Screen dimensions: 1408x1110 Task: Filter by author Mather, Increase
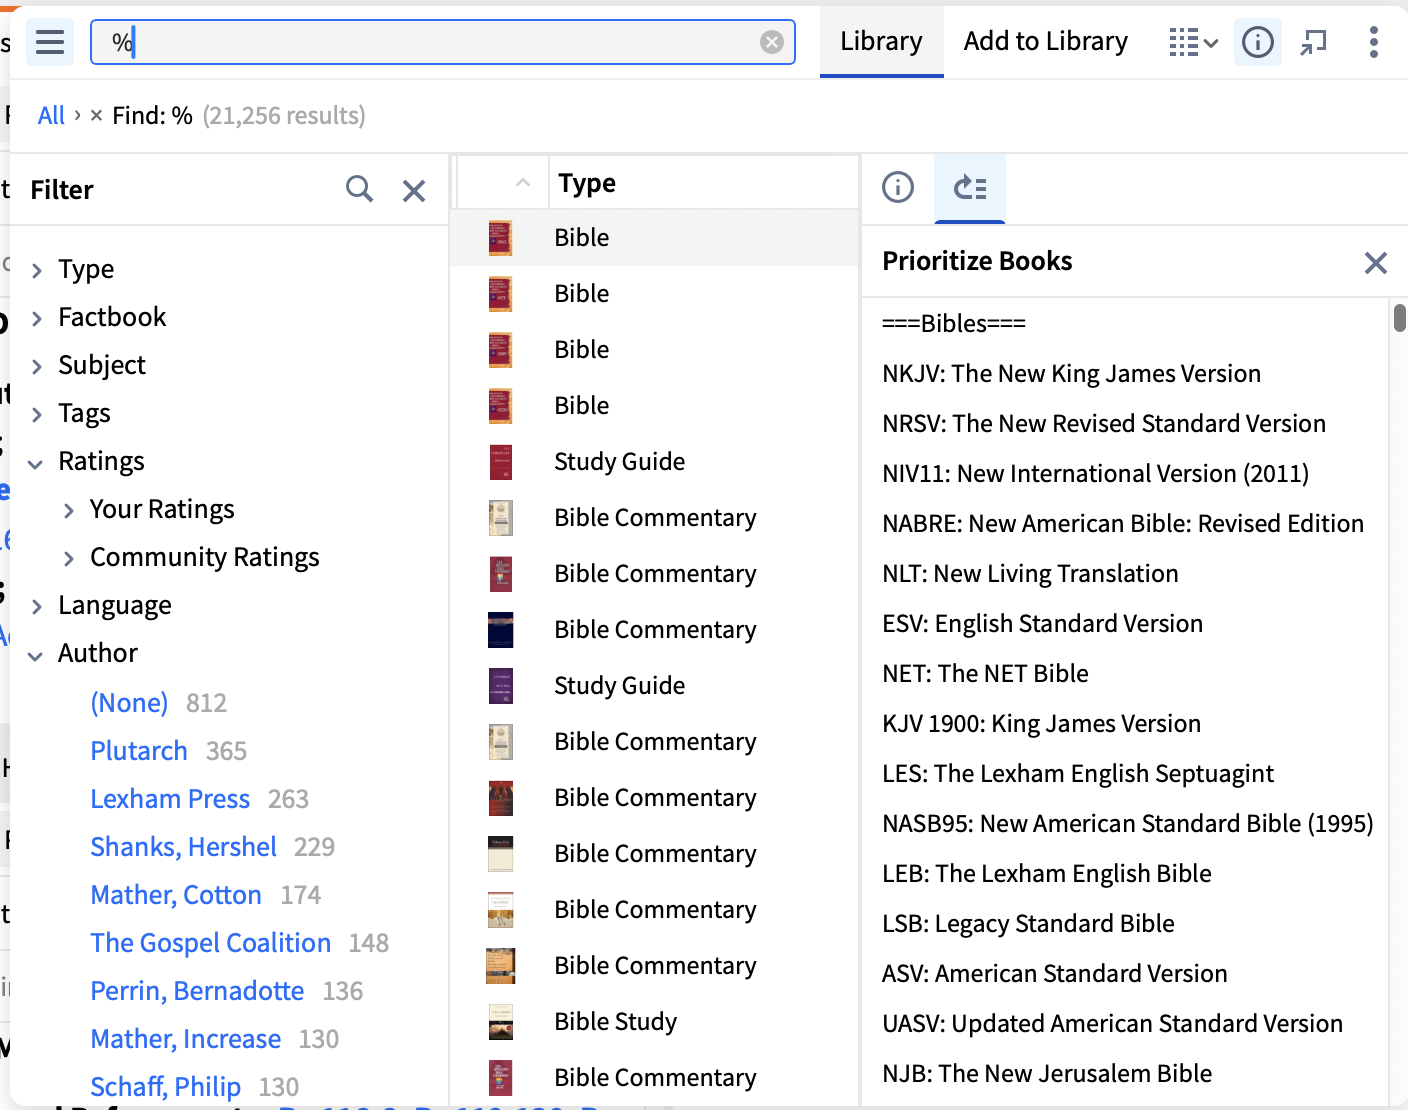pyautogui.click(x=185, y=1039)
